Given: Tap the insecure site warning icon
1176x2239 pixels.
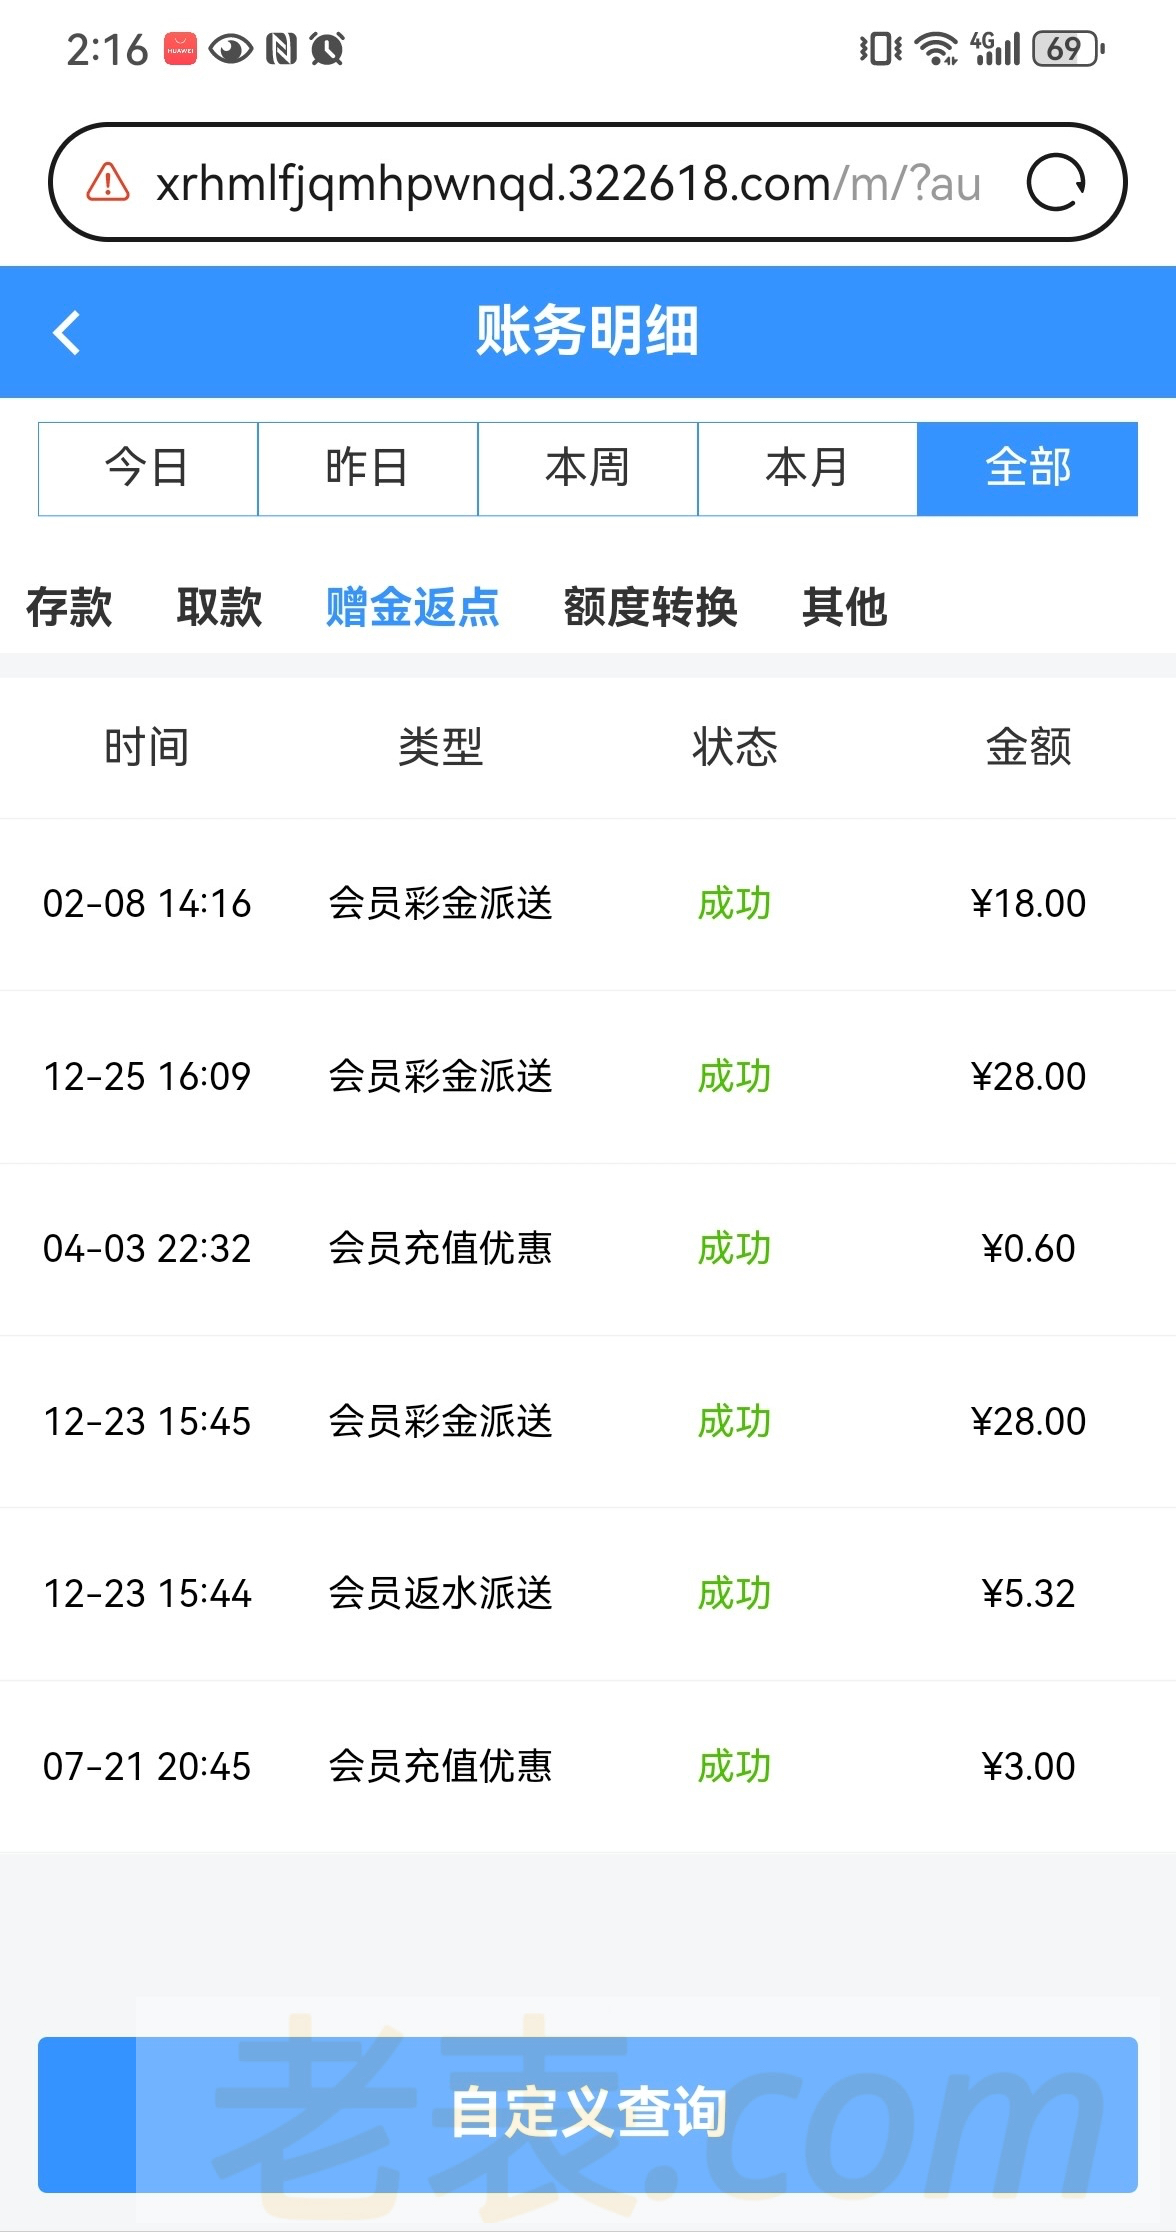Looking at the screenshot, I should [108, 183].
